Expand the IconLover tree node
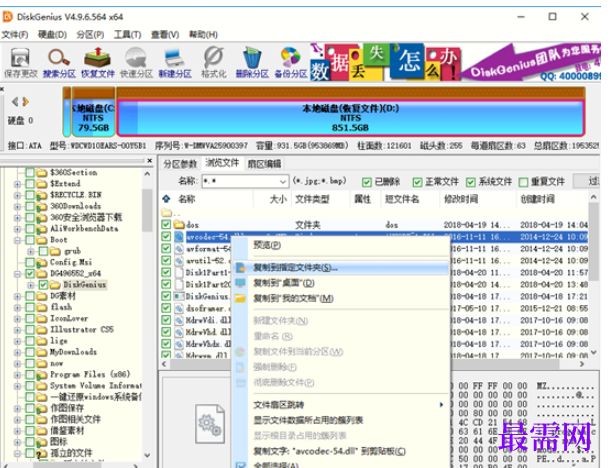This screenshot has height=468, width=610. click(18, 319)
